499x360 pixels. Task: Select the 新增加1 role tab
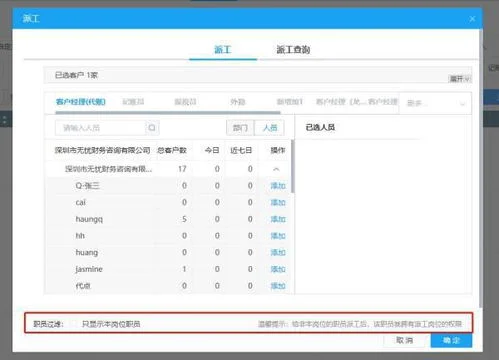[289, 102]
